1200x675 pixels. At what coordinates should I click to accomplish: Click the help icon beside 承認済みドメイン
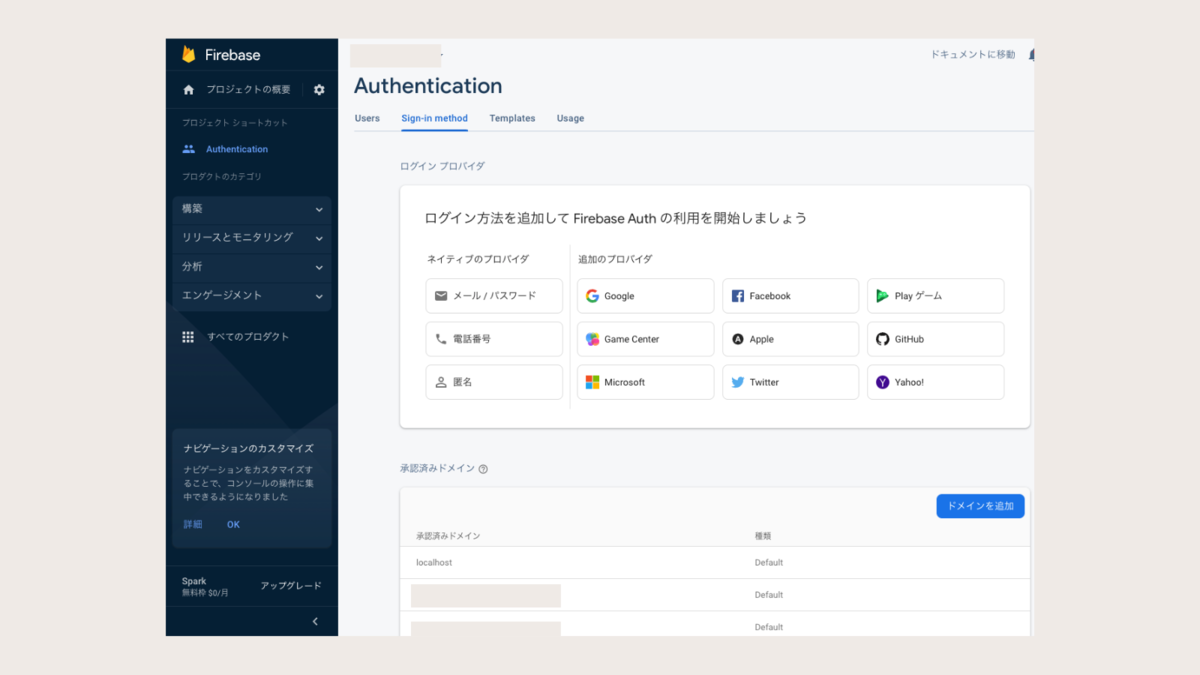pyautogui.click(x=483, y=469)
